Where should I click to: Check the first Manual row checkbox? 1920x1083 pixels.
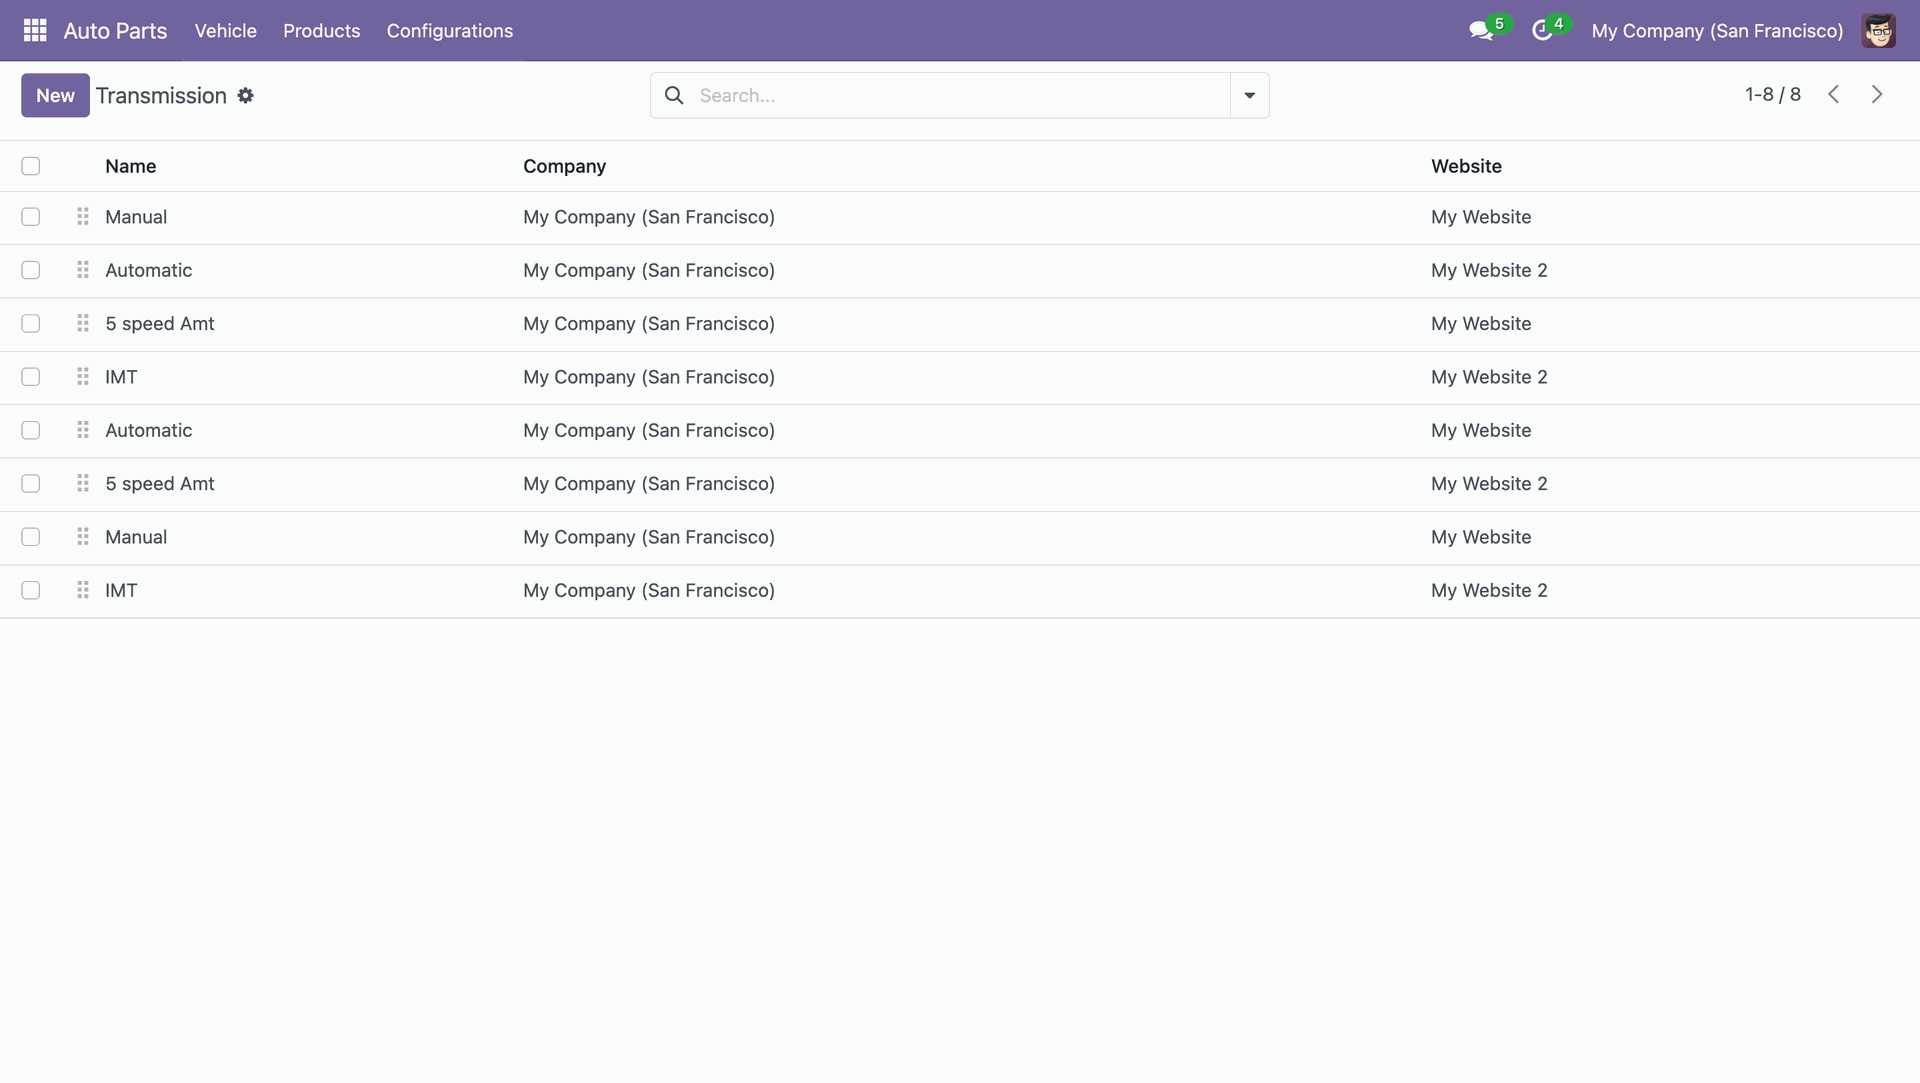point(31,217)
